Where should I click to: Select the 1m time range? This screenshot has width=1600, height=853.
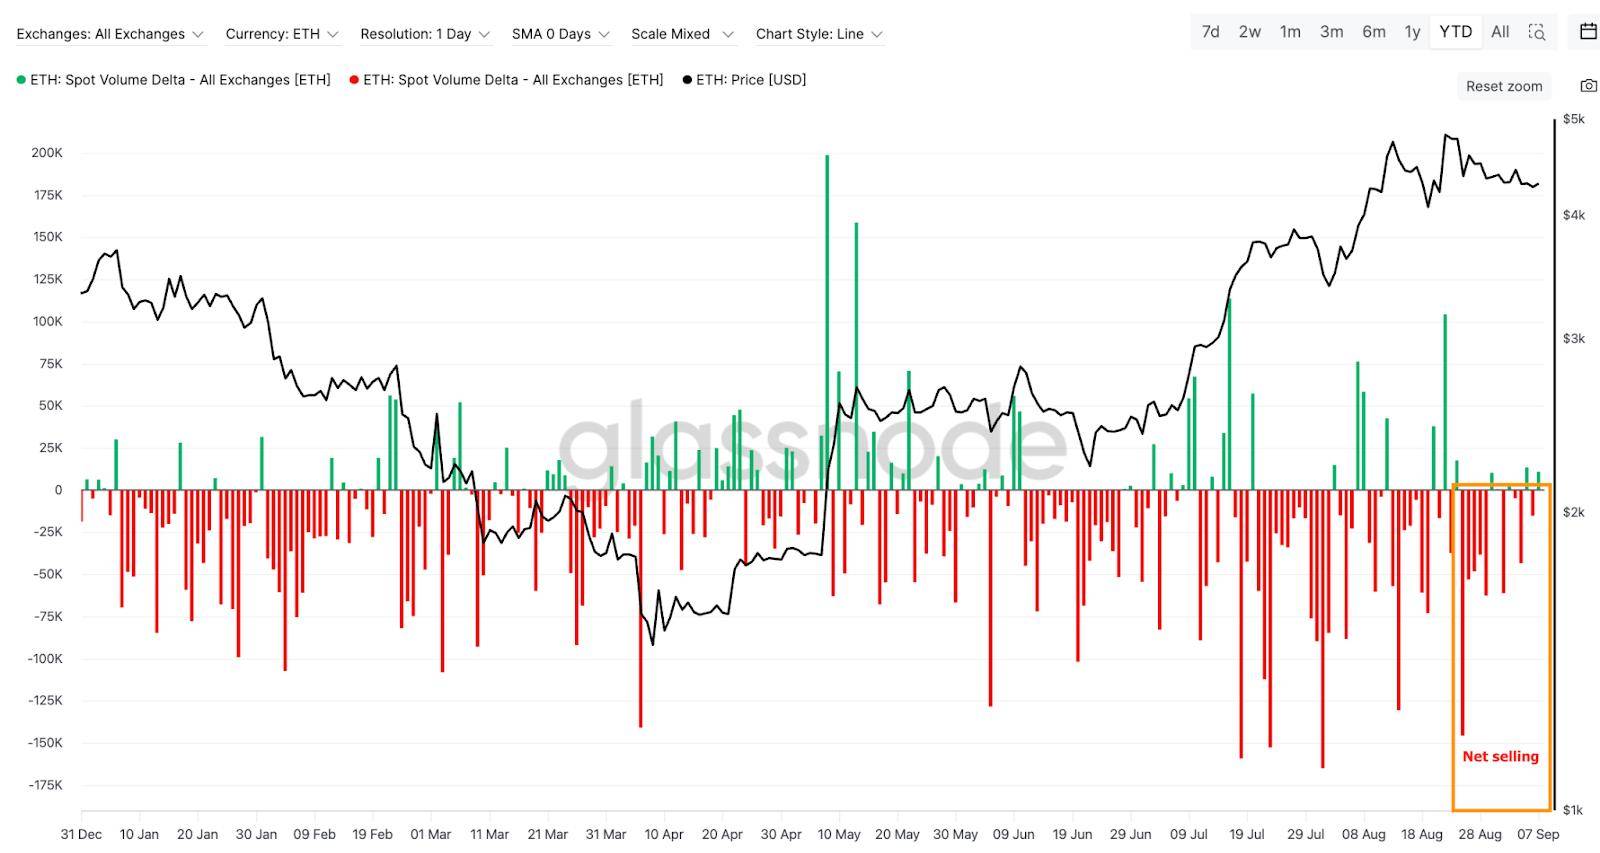tap(1290, 32)
